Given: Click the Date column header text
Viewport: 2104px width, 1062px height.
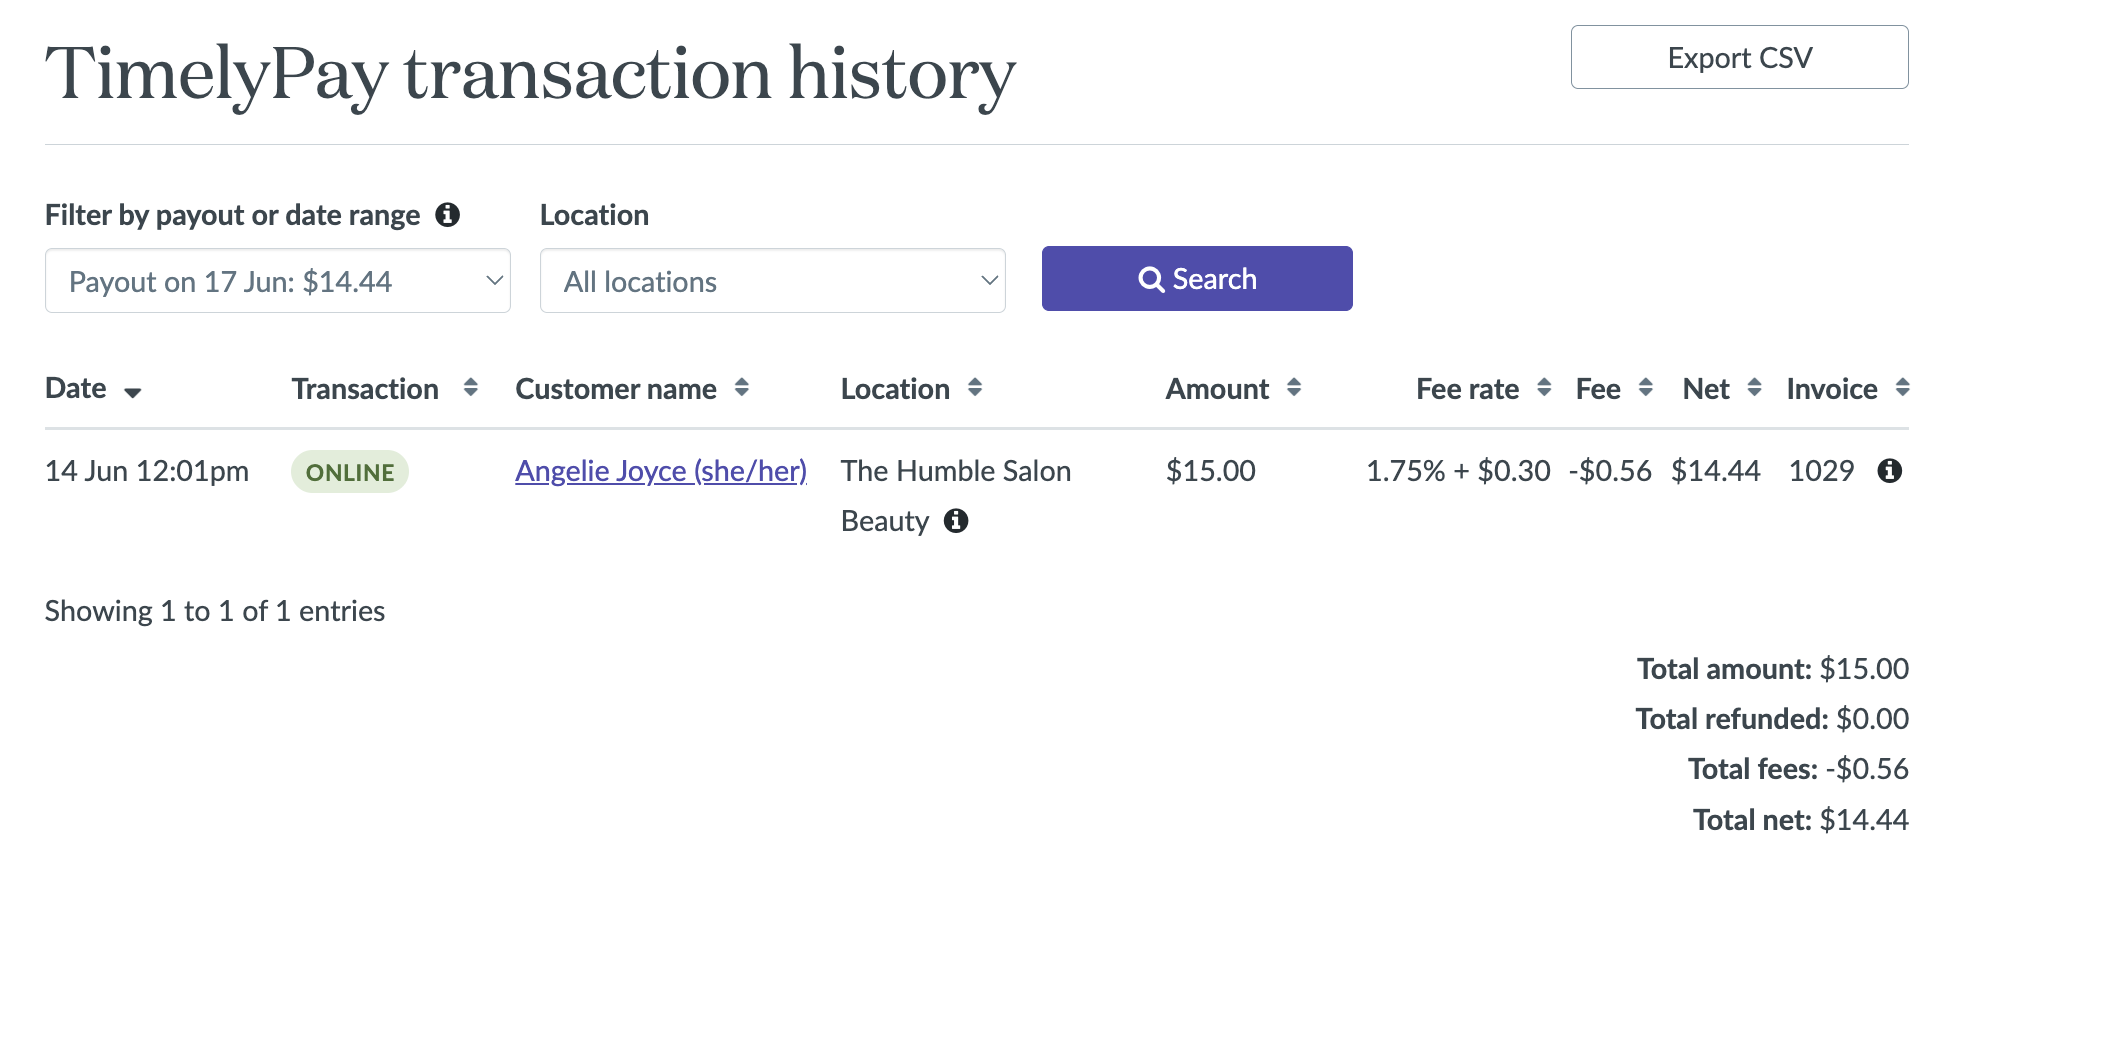Looking at the screenshot, I should (x=76, y=388).
